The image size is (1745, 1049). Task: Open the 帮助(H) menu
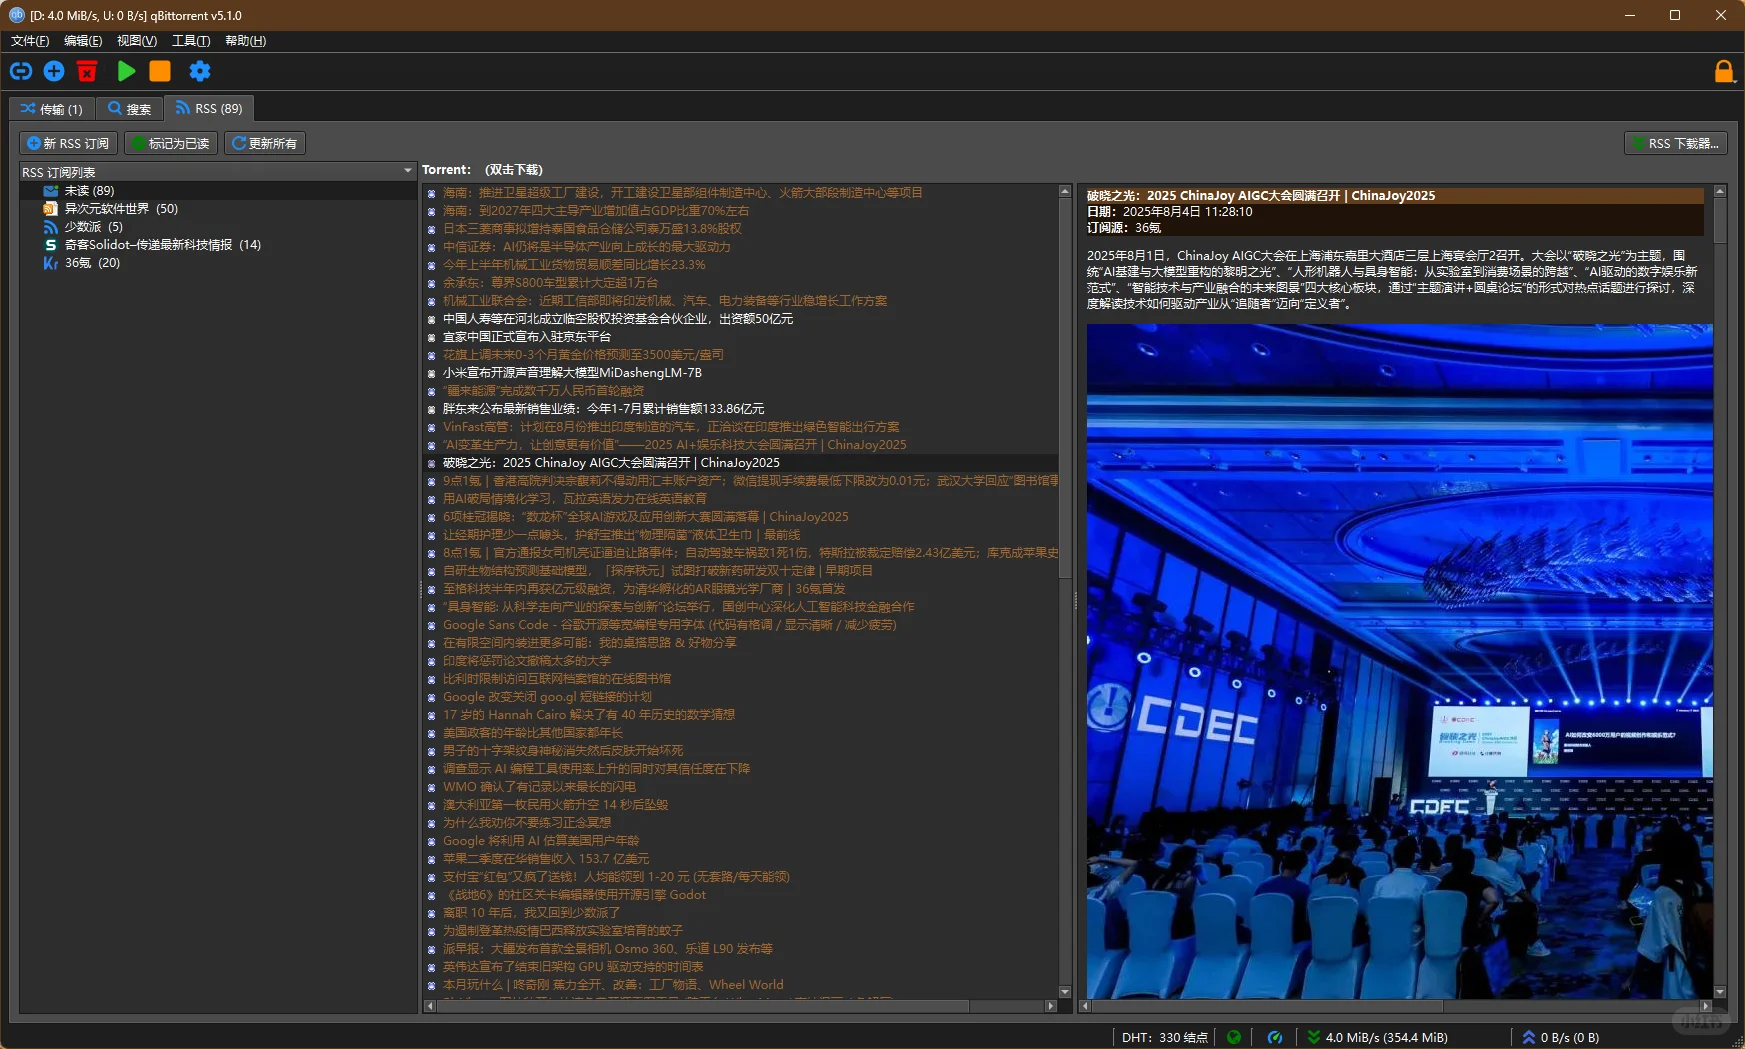245,41
